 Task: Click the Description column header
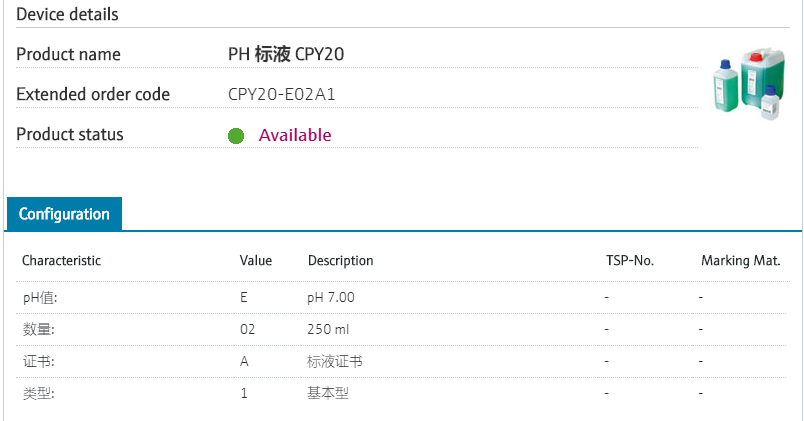pyautogui.click(x=341, y=261)
